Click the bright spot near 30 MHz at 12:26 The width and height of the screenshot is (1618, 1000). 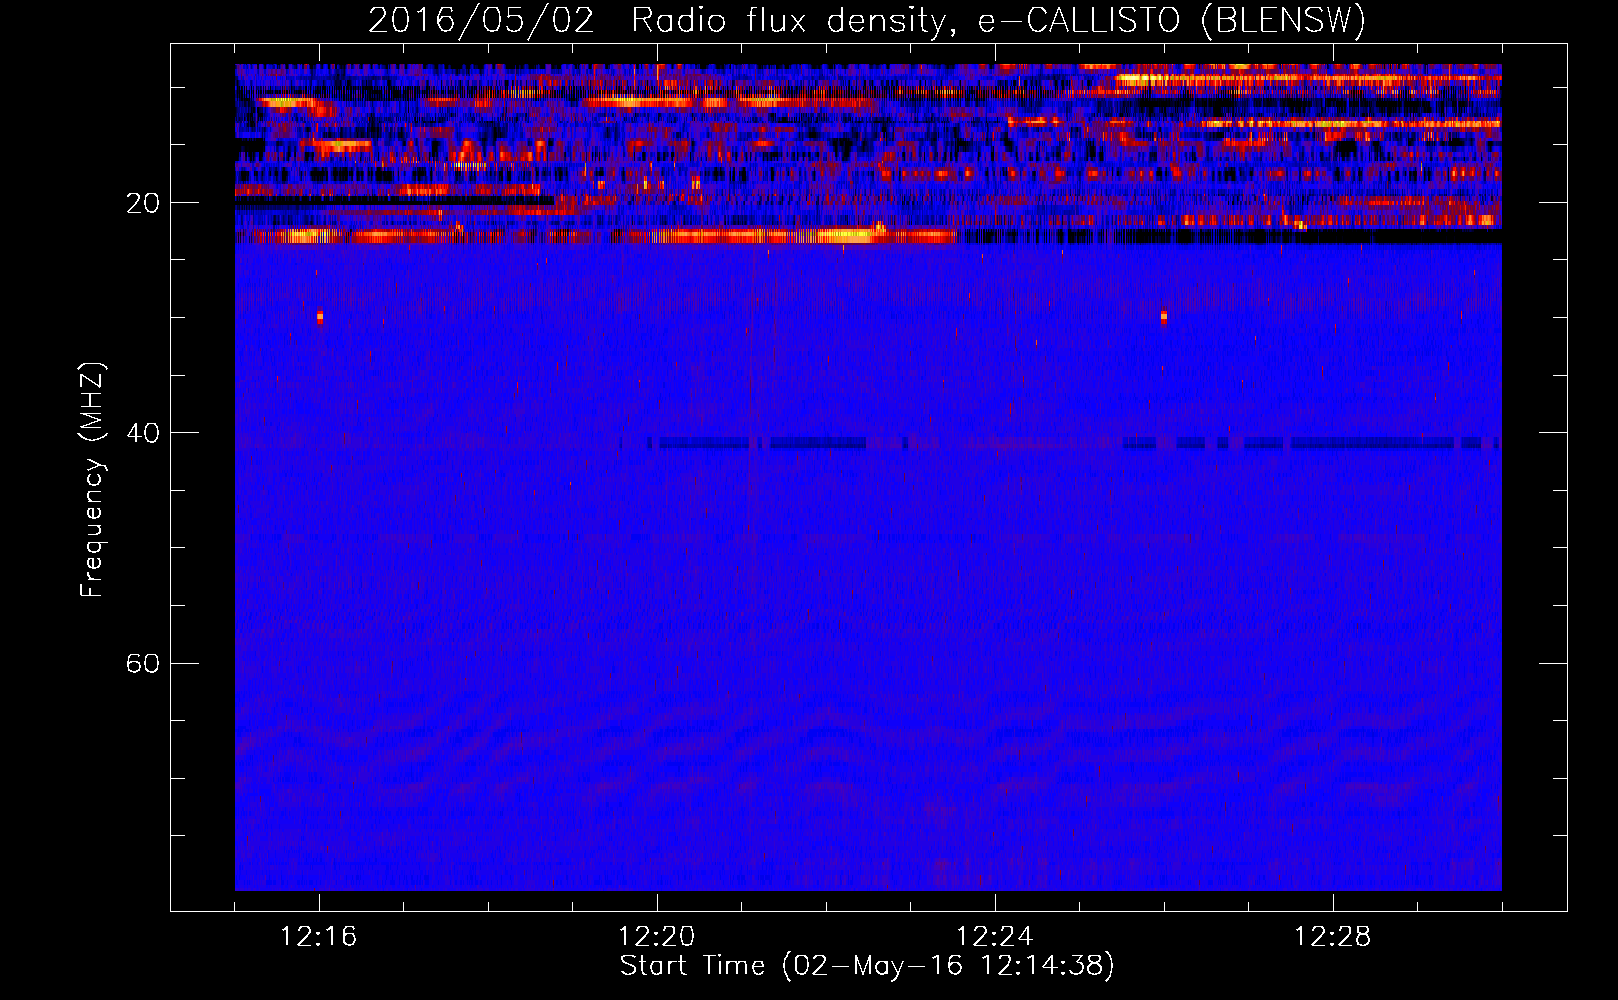tap(1164, 317)
